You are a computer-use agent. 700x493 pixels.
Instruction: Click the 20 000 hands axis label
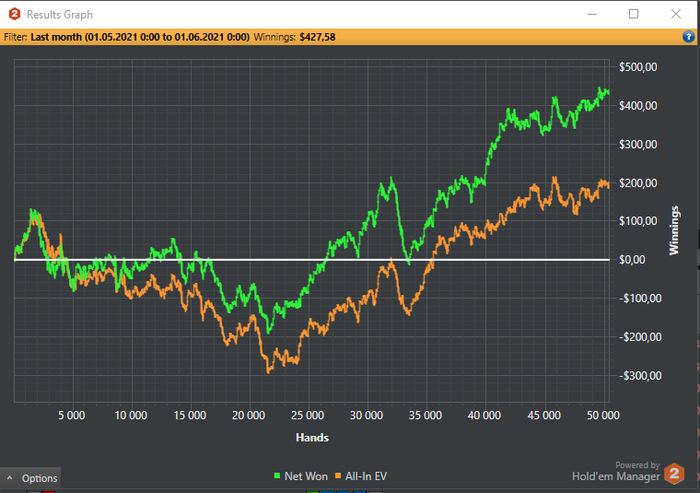point(249,415)
